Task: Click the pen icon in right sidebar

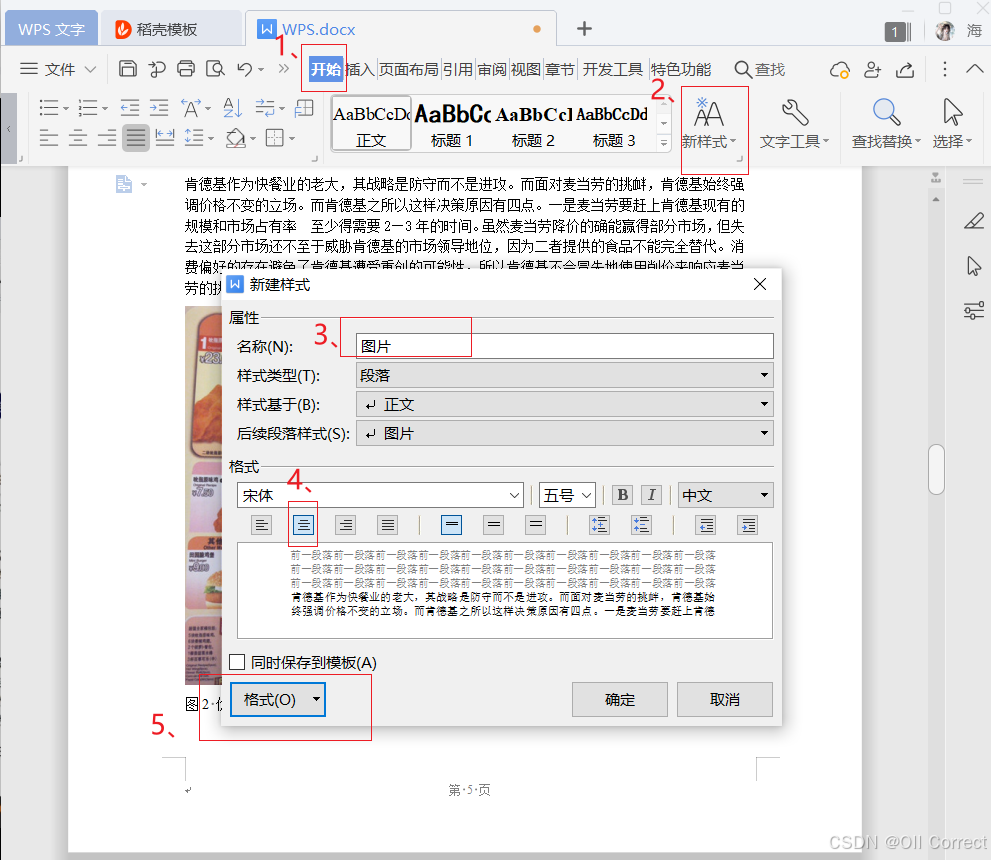Action: click(974, 221)
